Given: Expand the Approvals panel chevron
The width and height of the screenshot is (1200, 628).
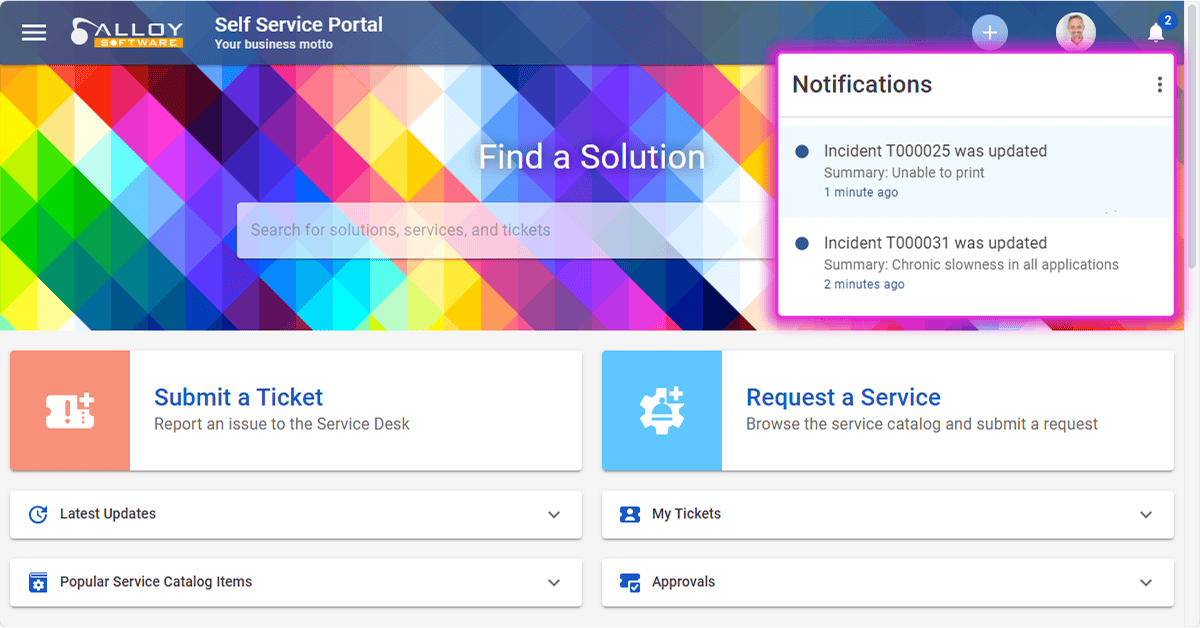Looking at the screenshot, I should [1146, 583].
